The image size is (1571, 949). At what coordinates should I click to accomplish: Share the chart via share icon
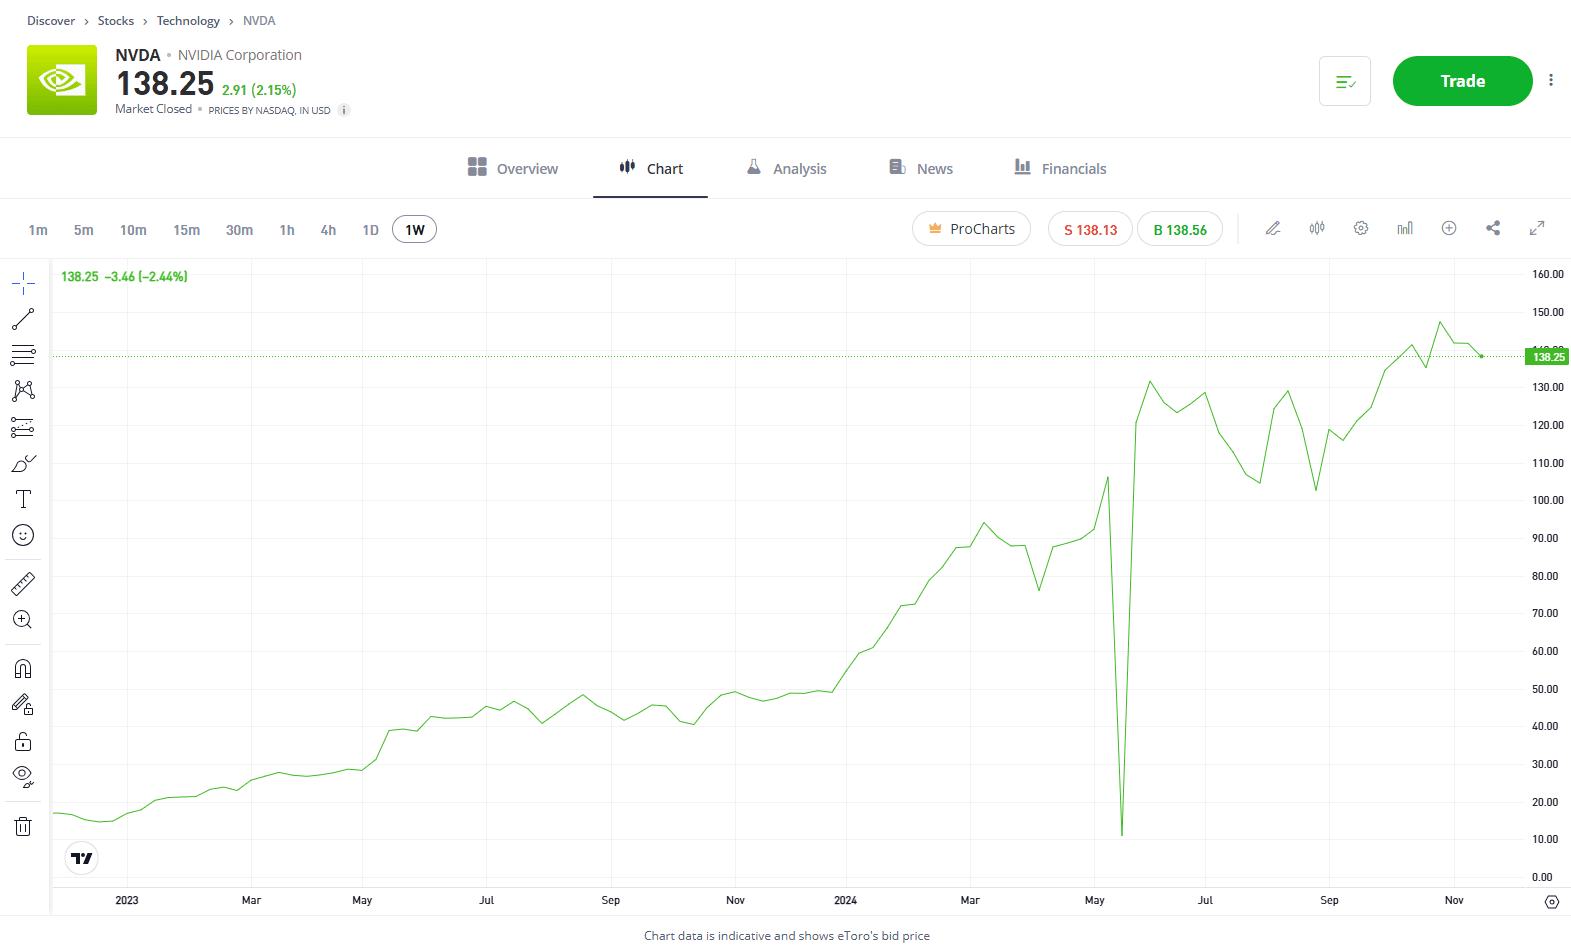(x=1493, y=228)
